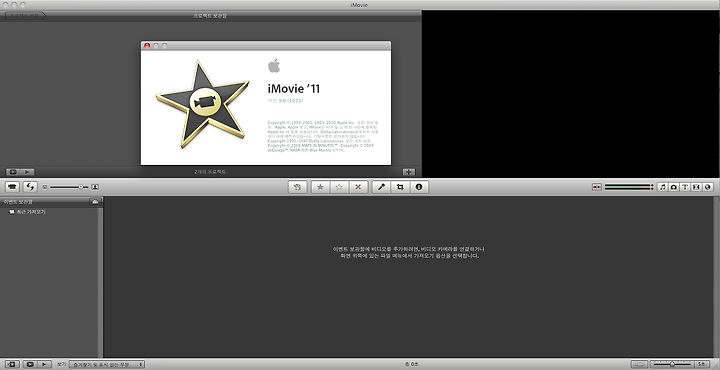
Task: Open the Voiceover microphone tool
Action: click(x=381, y=187)
